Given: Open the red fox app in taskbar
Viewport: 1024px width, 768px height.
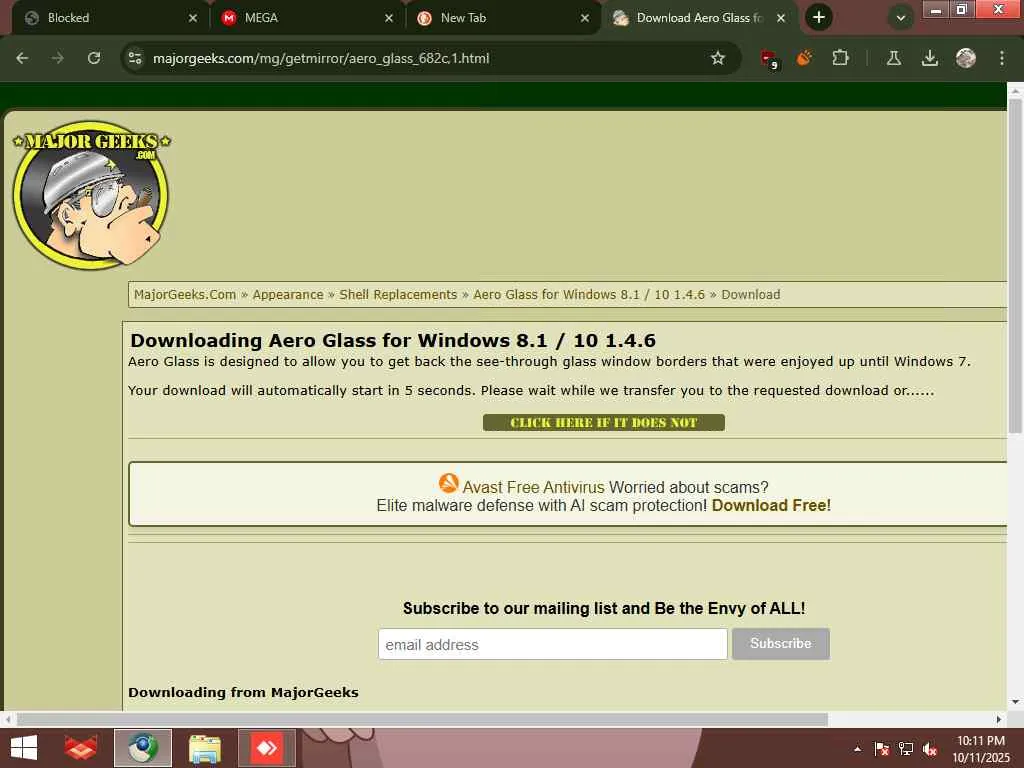Looking at the screenshot, I should point(81,748).
